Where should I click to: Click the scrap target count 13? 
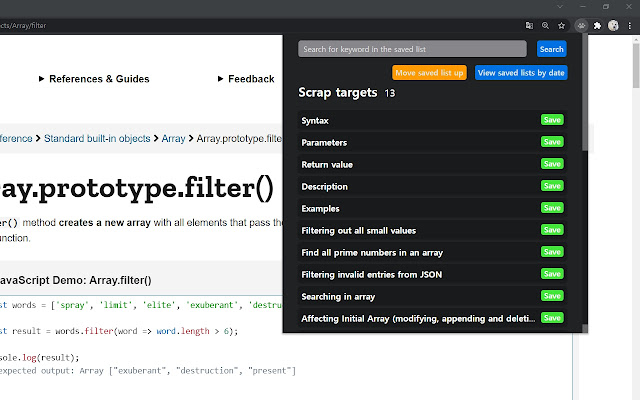click(x=390, y=93)
